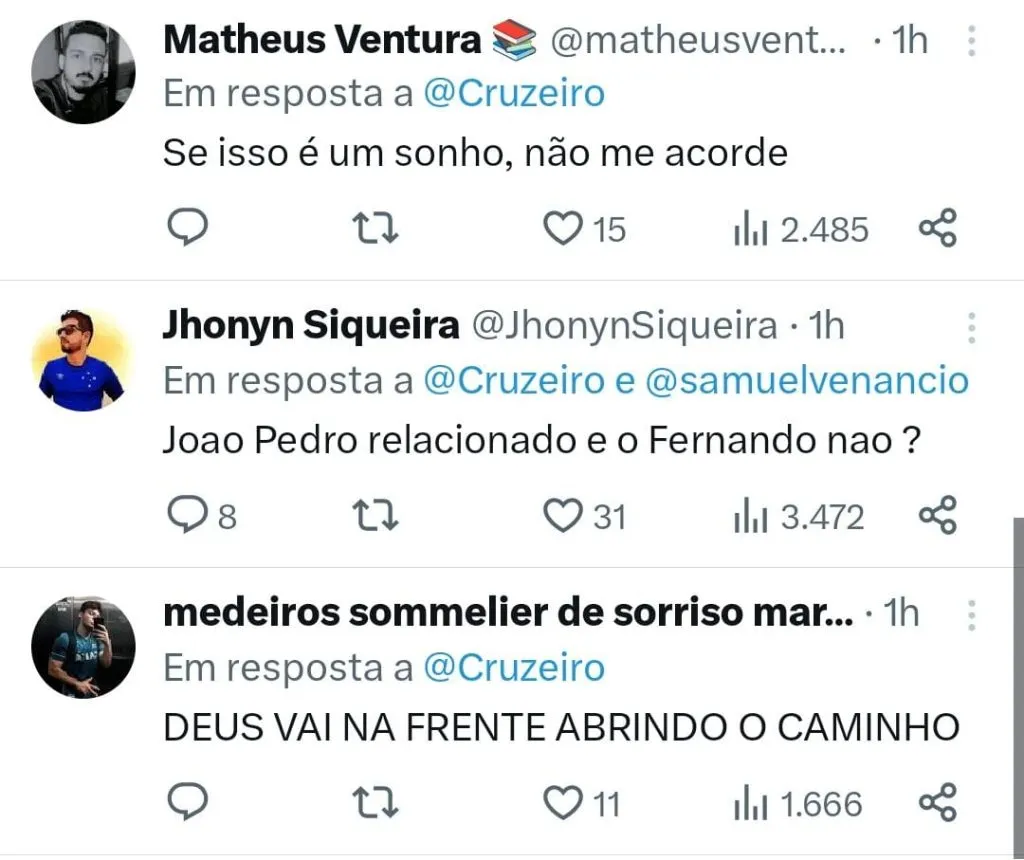Open more options for medeiros's tweet
1024x860 pixels.
click(x=970, y=614)
